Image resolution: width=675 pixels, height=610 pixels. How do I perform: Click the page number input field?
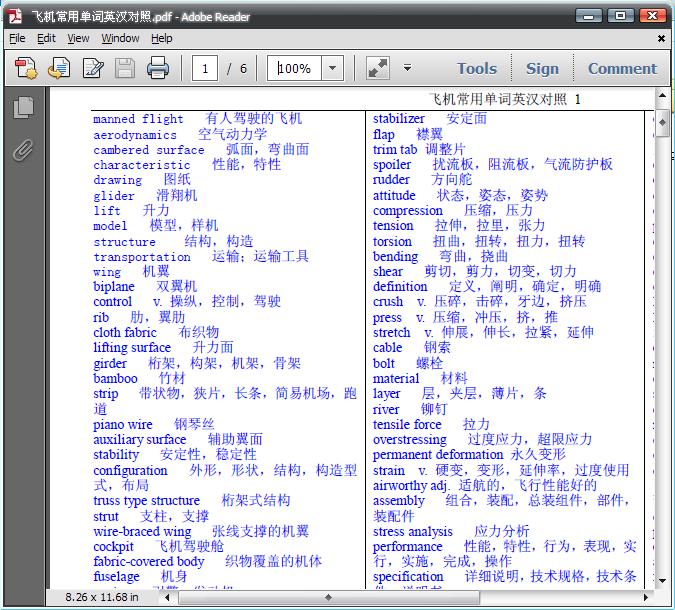click(x=205, y=68)
